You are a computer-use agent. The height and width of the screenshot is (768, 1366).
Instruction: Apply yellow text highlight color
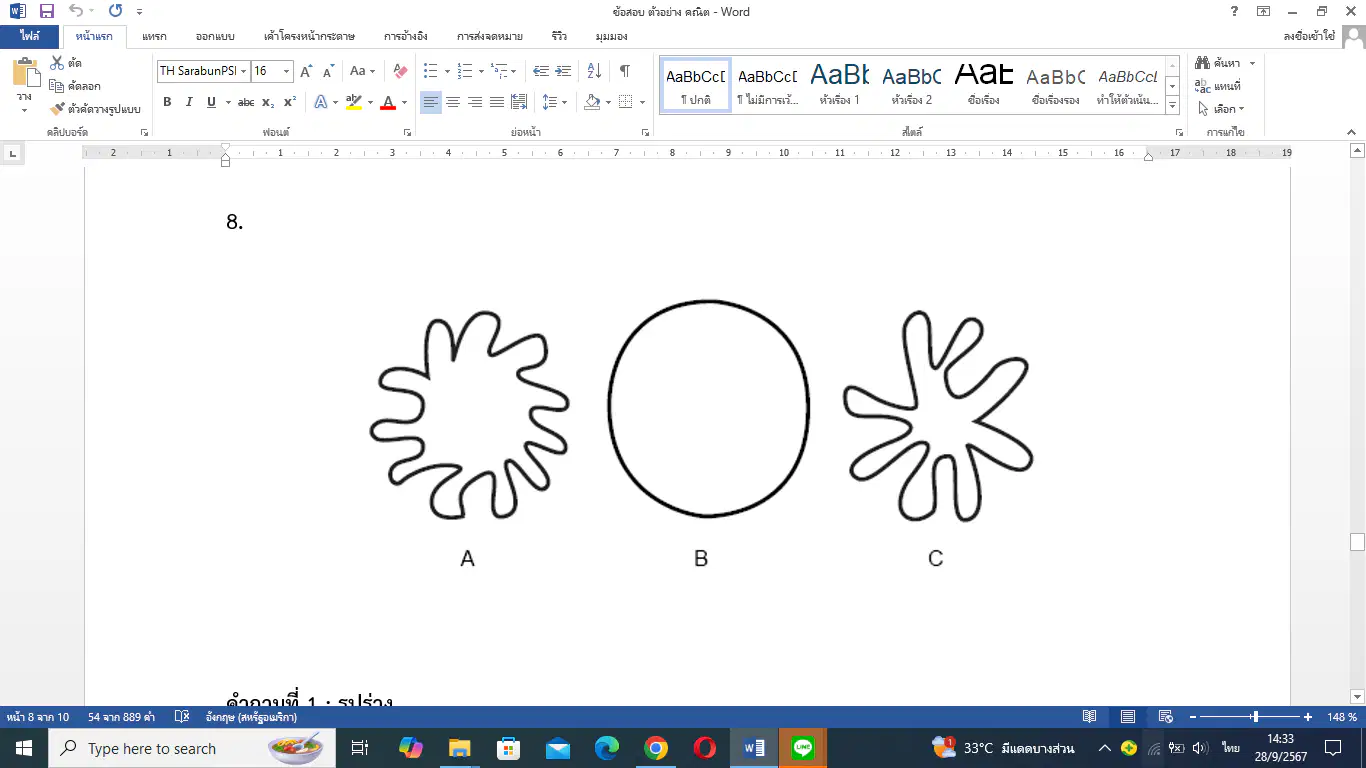coord(353,102)
